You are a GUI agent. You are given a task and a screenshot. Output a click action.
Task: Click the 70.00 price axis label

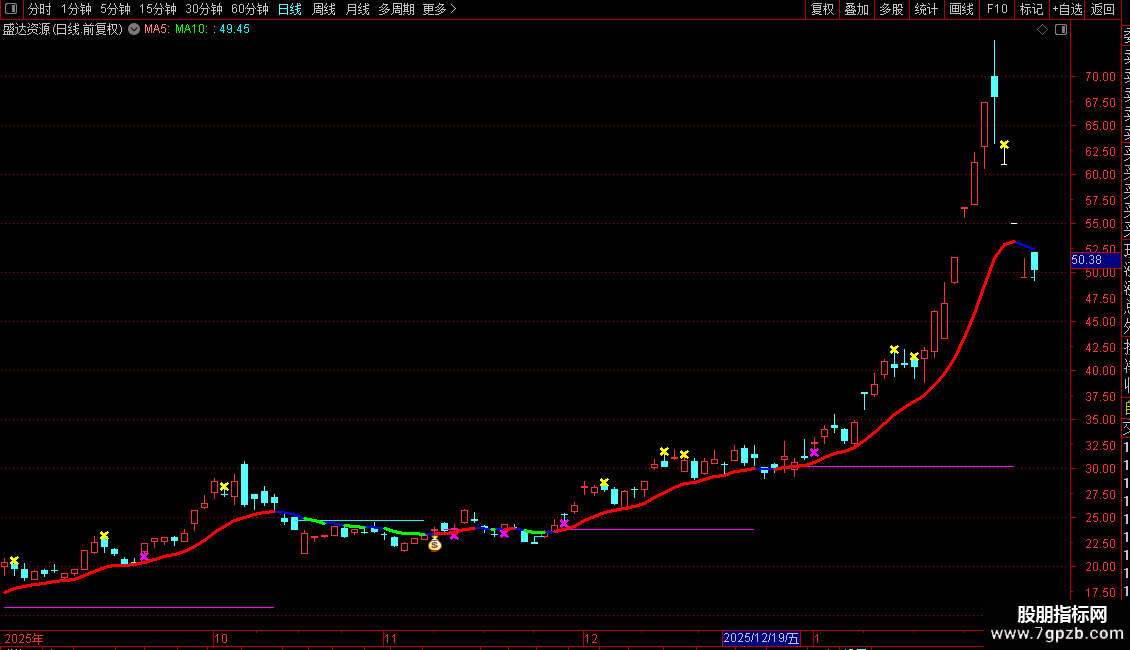pos(1100,76)
